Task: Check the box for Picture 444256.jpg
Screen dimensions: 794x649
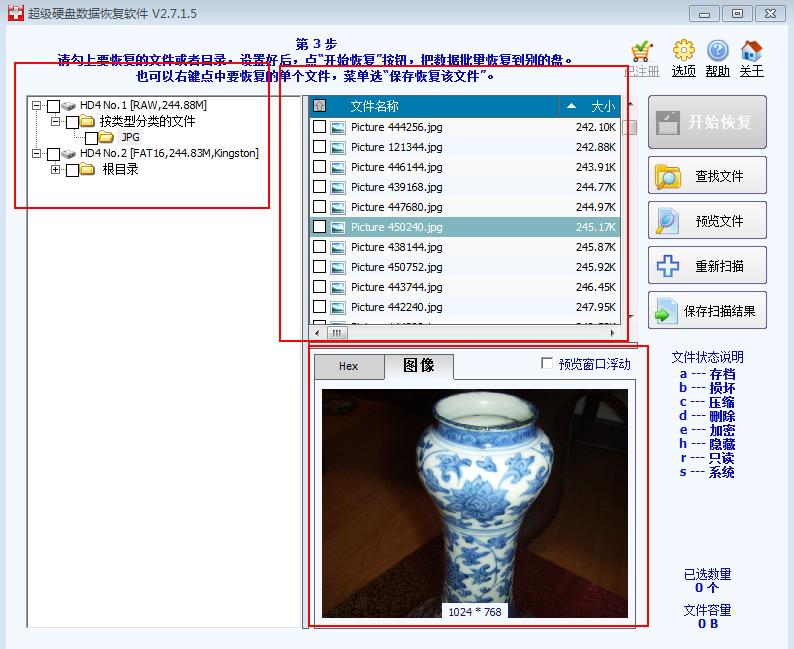Action: [x=320, y=127]
